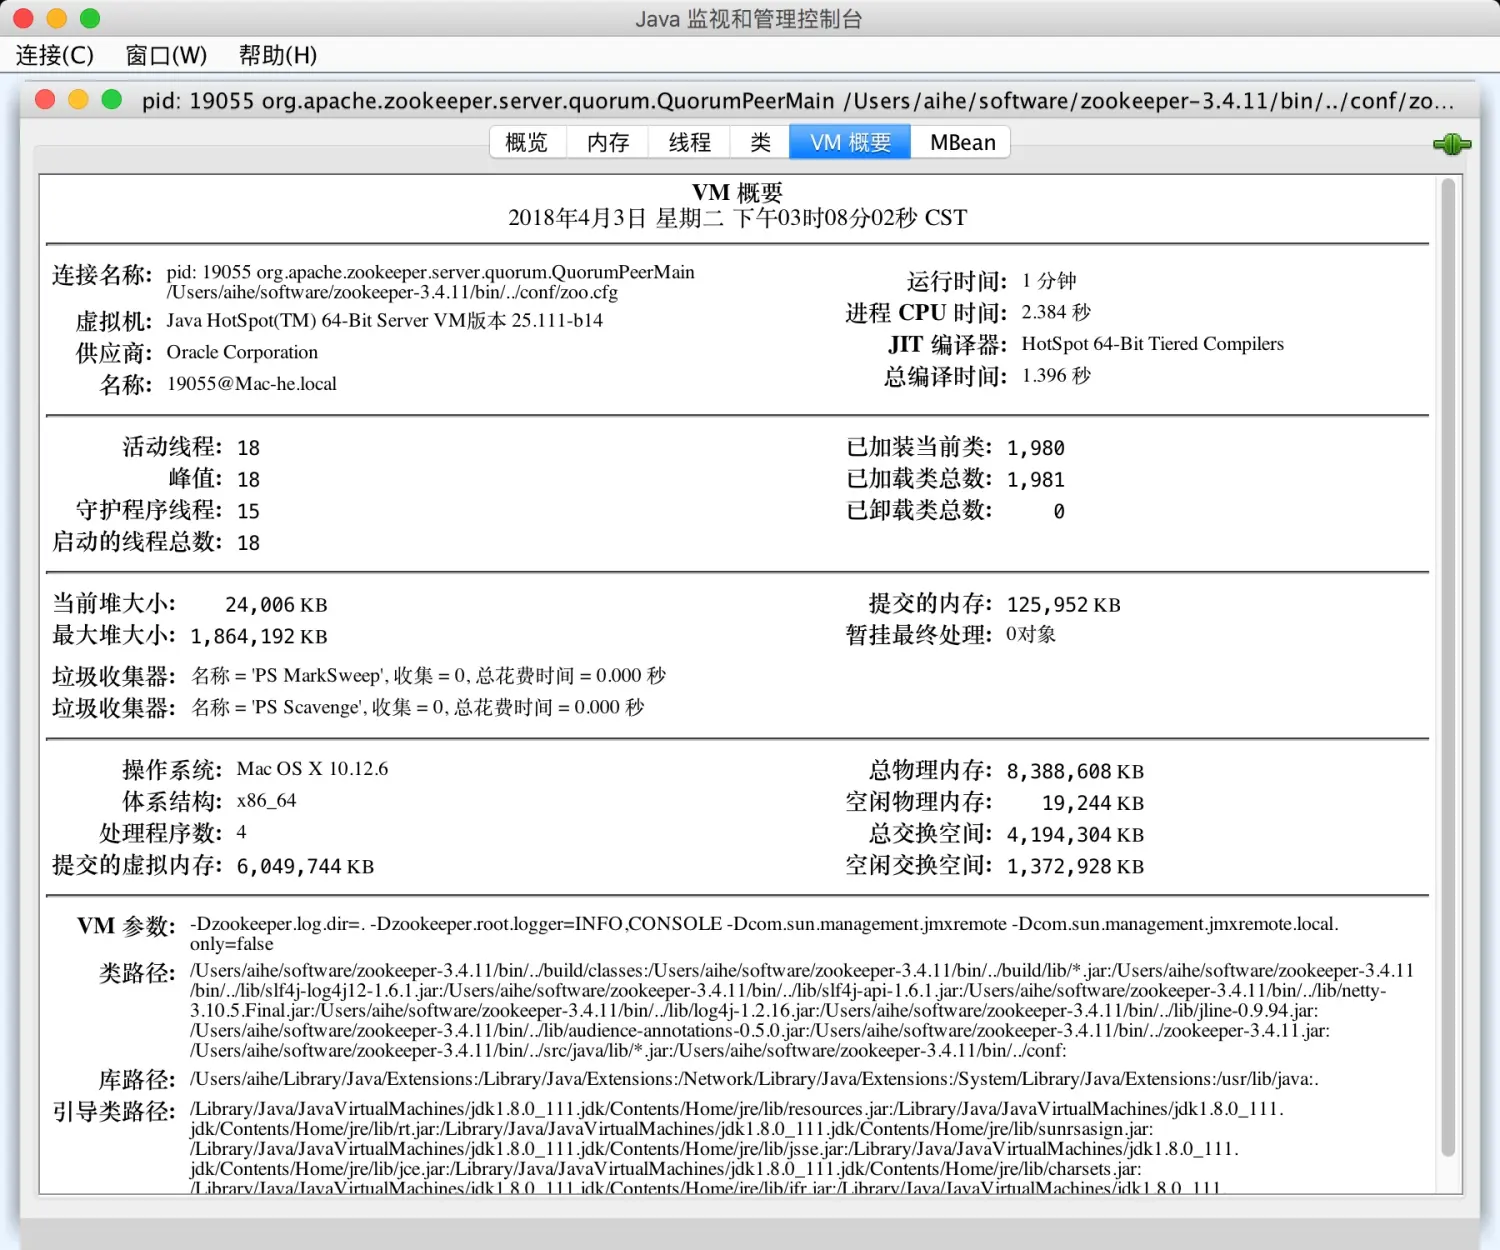Minimize the inner pid 19055 window
Image resolution: width=1500 pixels, height=1250 pixels.
pyautogui.click(x=78, y=99)
